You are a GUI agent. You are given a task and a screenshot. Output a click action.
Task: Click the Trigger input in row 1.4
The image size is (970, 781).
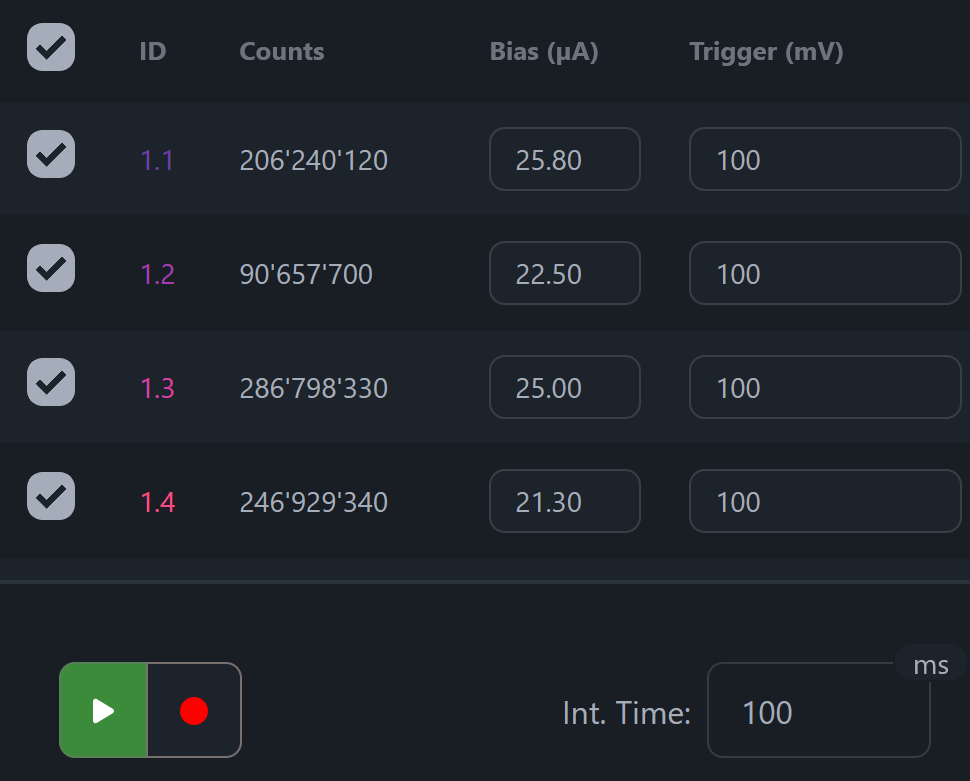click(824, 502)
